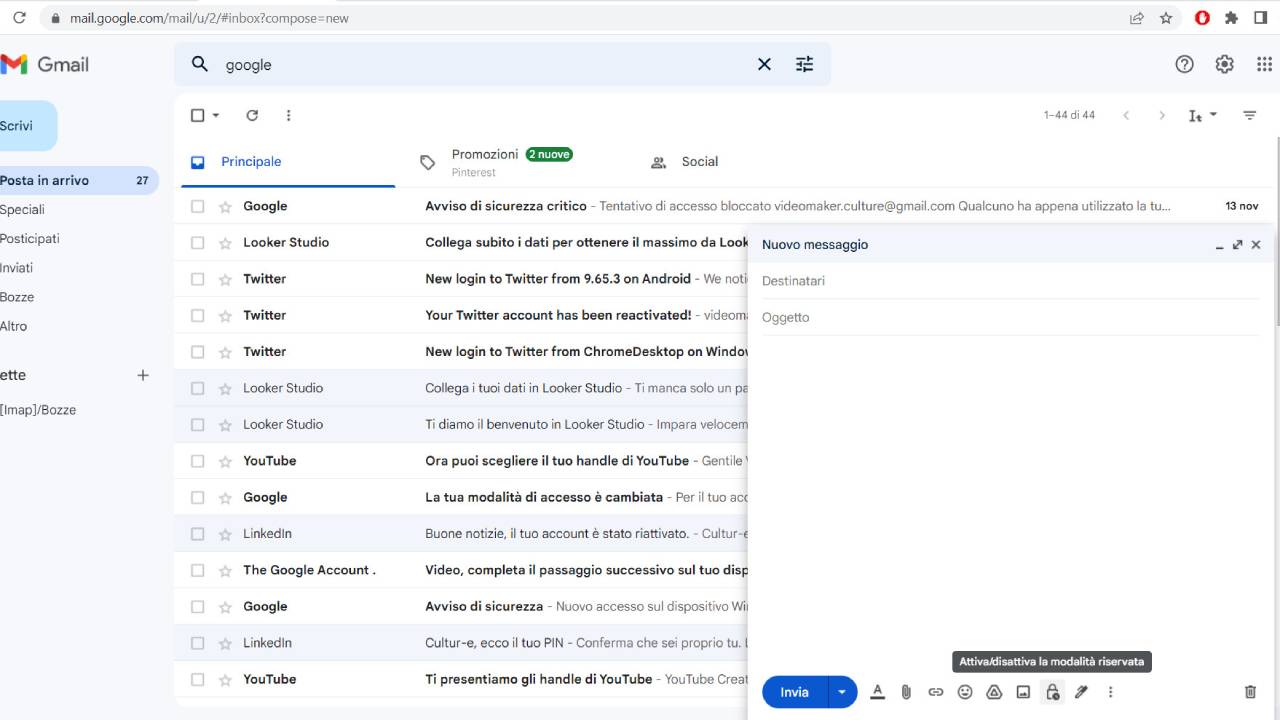Open Gmail settings gear
Viewport: 1280px width, 720px height.
[x=1225, y=64]
